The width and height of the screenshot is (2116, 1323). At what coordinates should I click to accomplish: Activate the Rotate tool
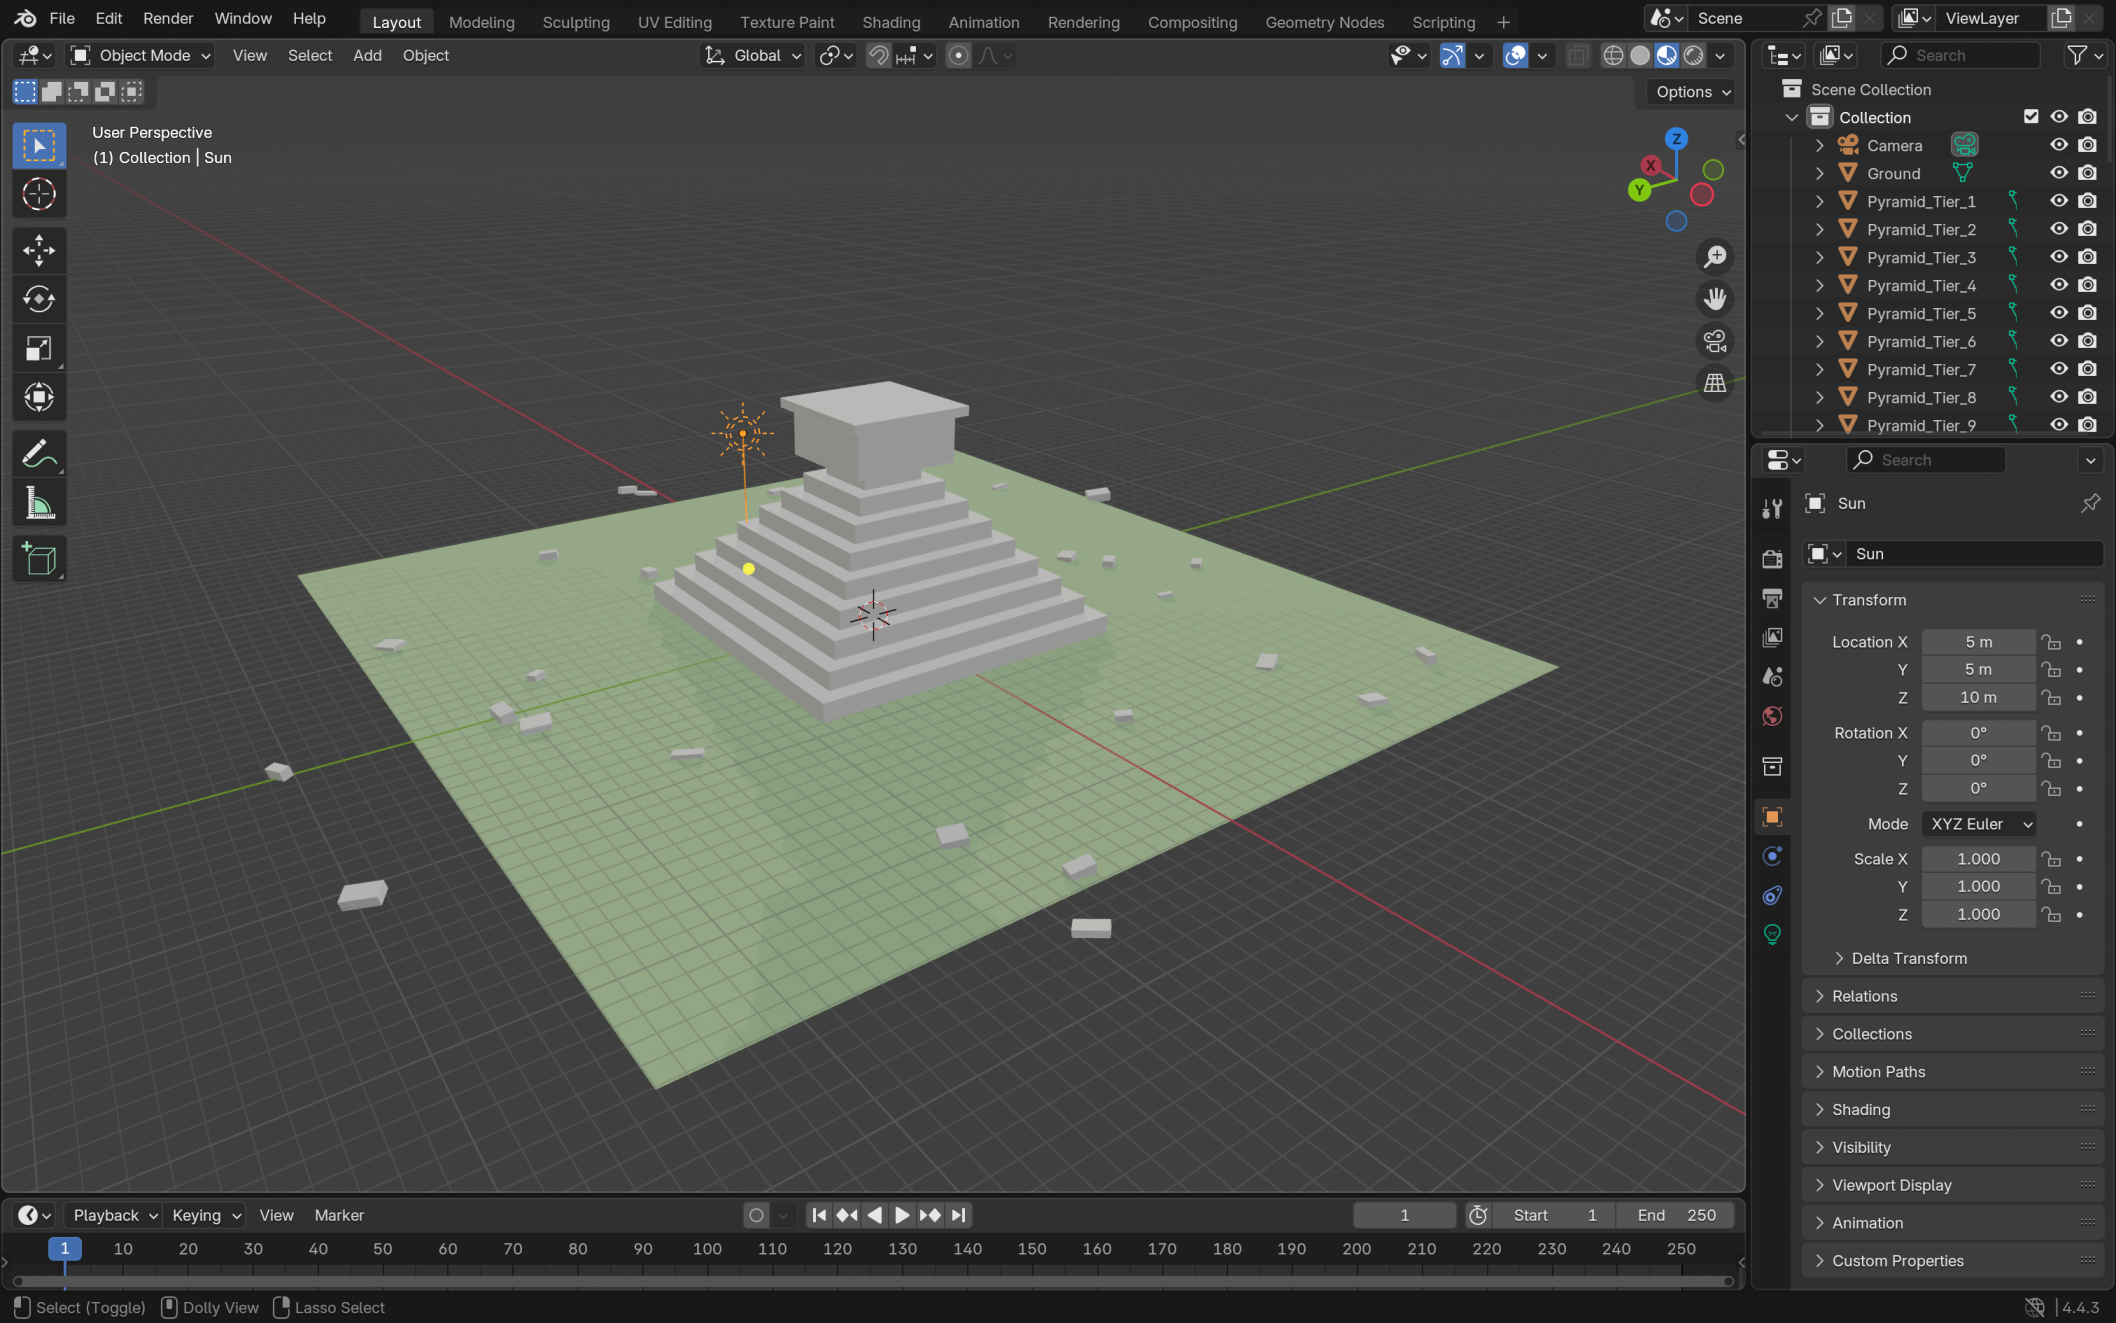click(38, 299)
